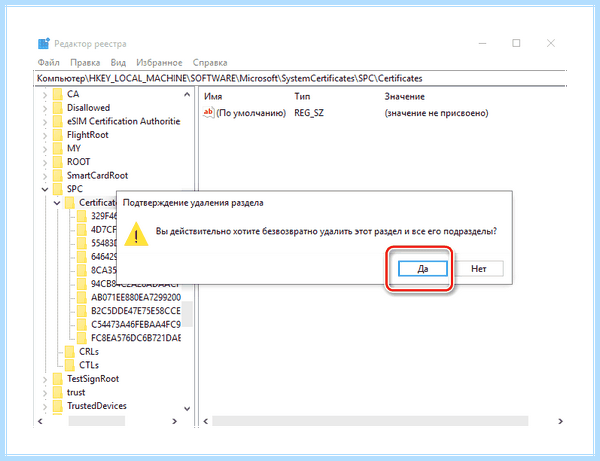Select the CTLs folder icon
Viewport: 600px width, 461px height.
70,365
